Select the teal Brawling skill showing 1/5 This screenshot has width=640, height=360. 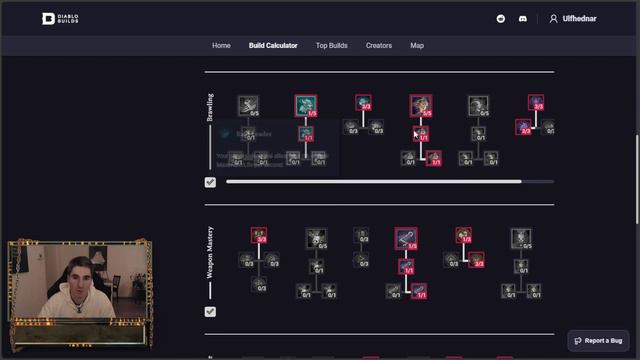pyautogui.click(x=306, y=106)
